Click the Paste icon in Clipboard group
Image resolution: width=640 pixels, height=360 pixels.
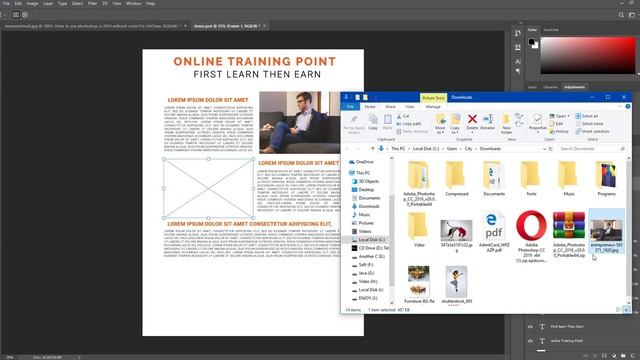pos(387,119)
